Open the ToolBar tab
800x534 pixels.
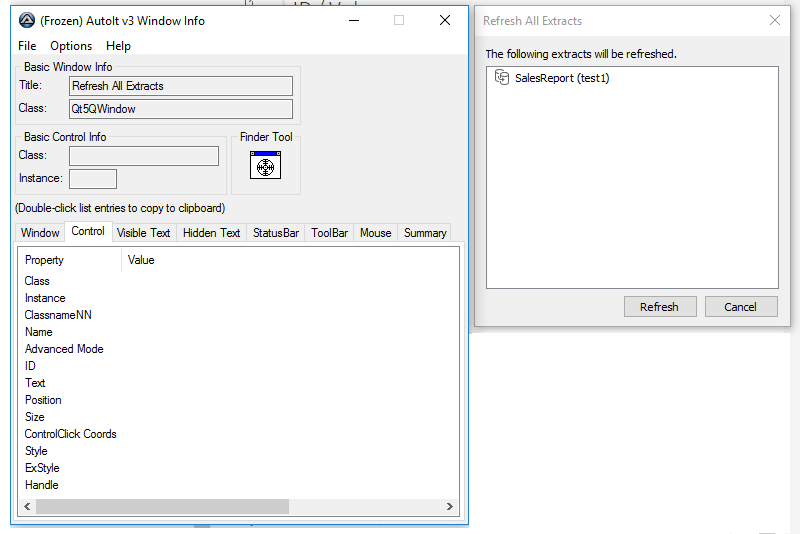(330, 233)
